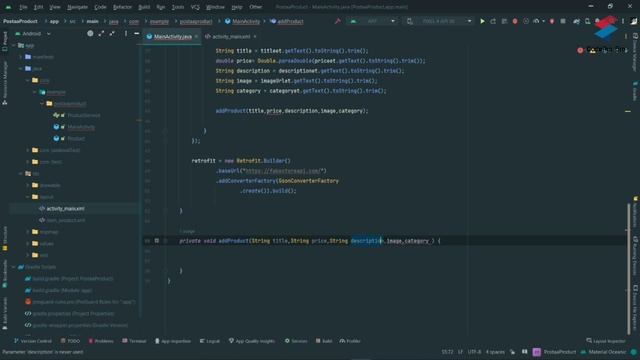This screenshot has height=360, width=640.
Task: Click the red error indicator in the editor corner
Action: click(x=580, y=50)
